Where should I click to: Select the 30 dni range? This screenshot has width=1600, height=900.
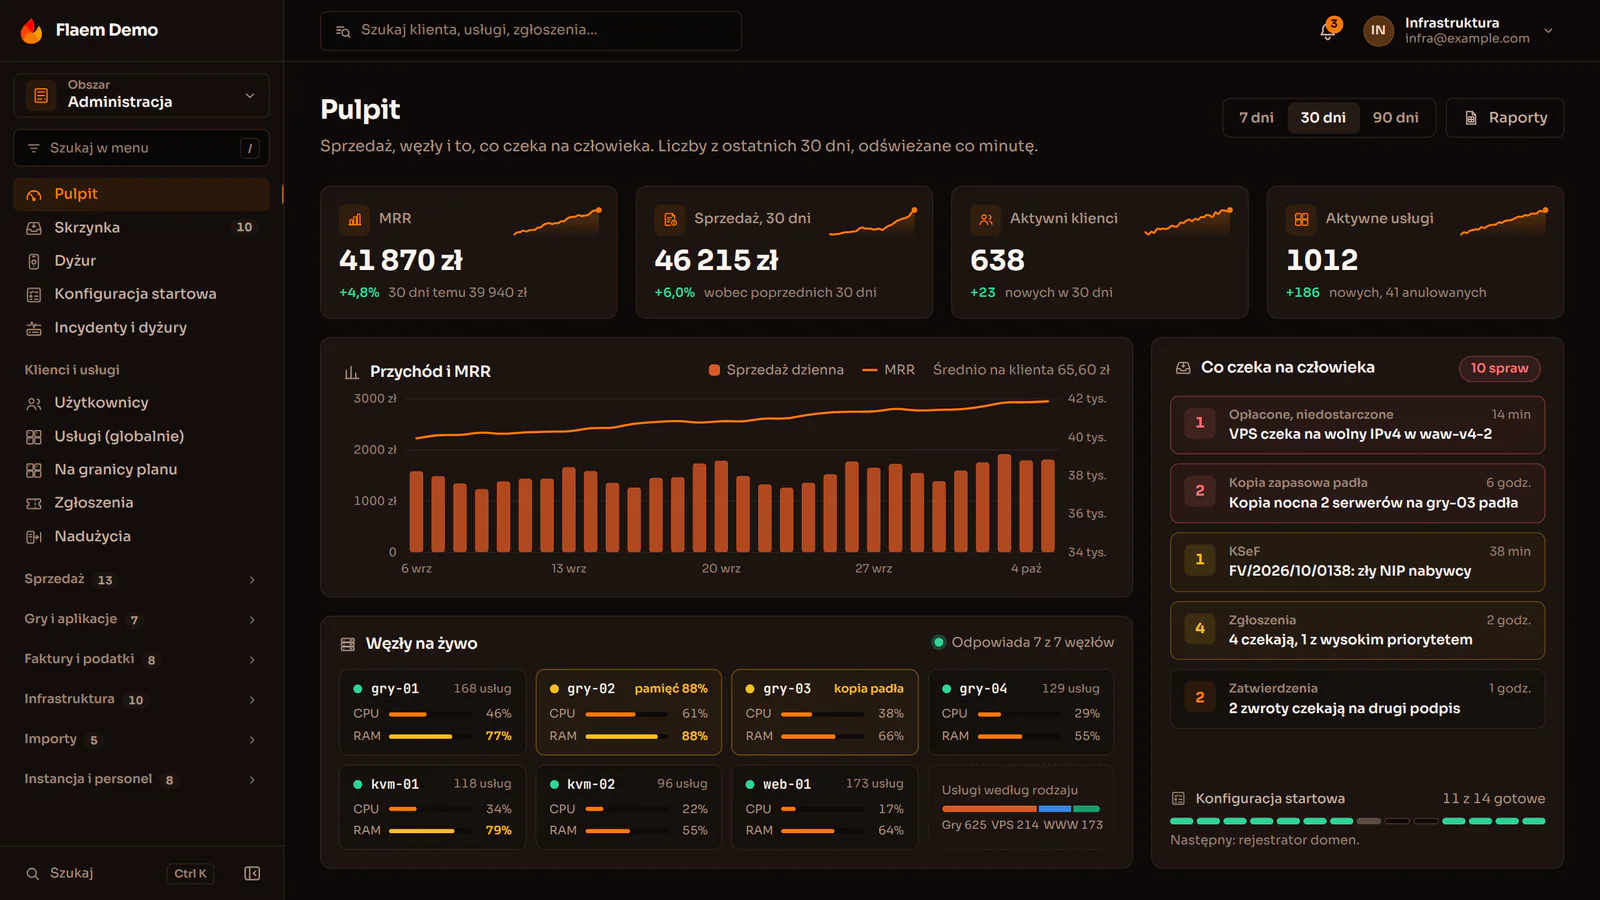point(1323,118)
